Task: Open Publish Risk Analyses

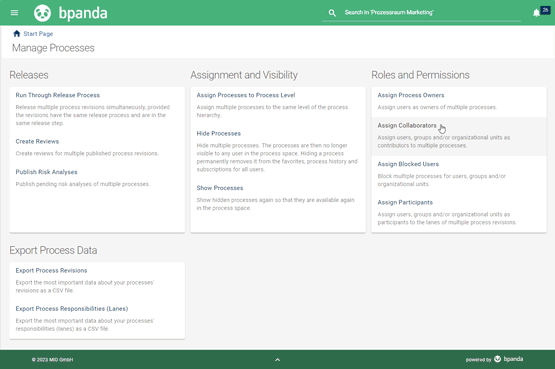Action: click(46, 172)
